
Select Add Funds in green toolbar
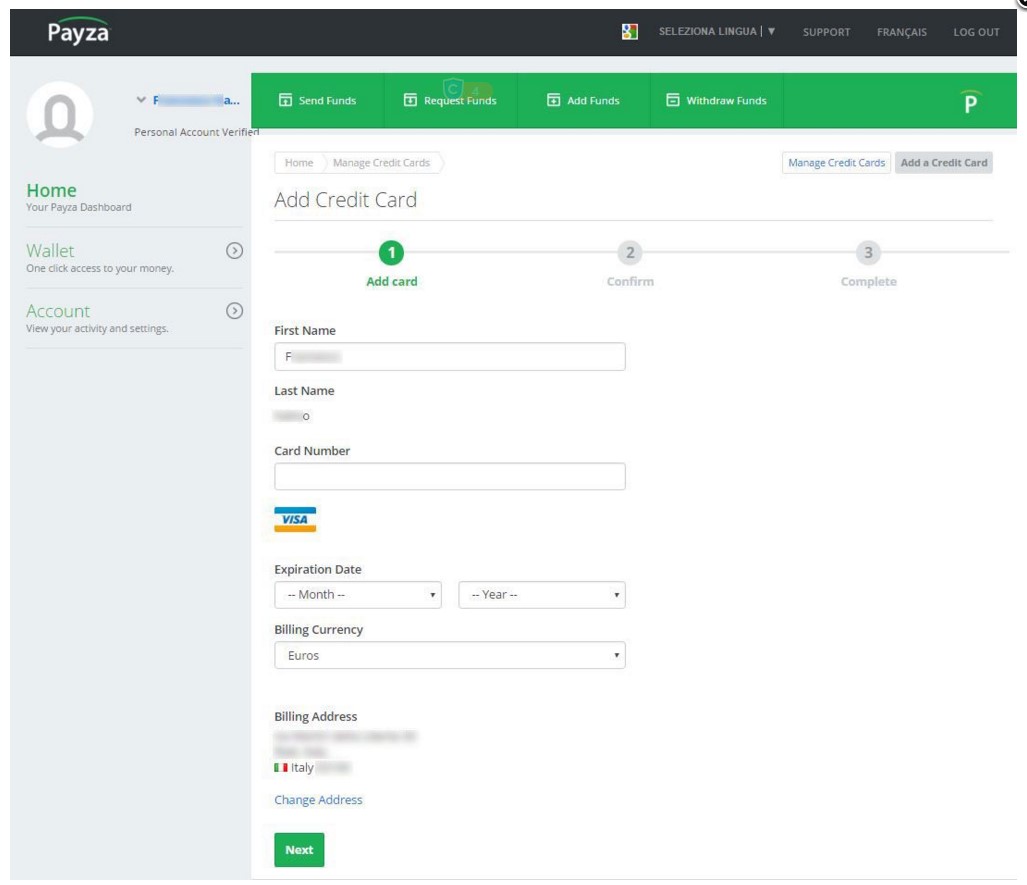point(583,101)
